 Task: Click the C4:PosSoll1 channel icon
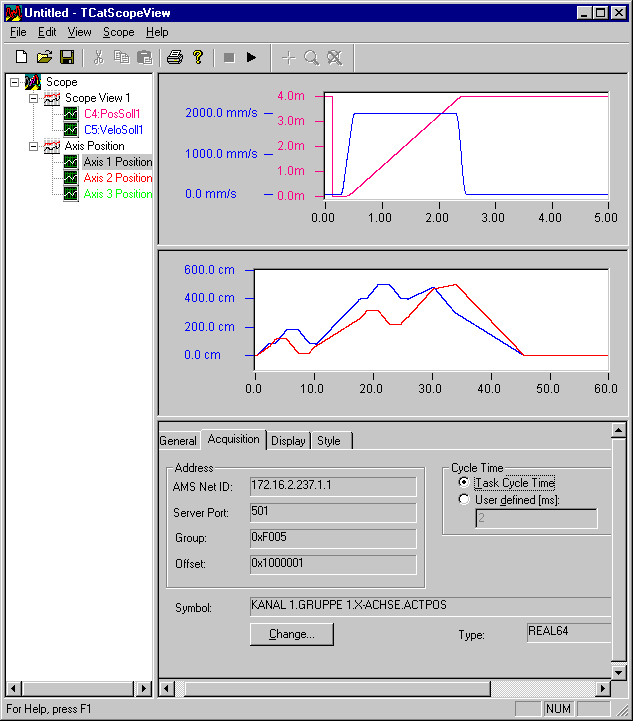(71, 114)
